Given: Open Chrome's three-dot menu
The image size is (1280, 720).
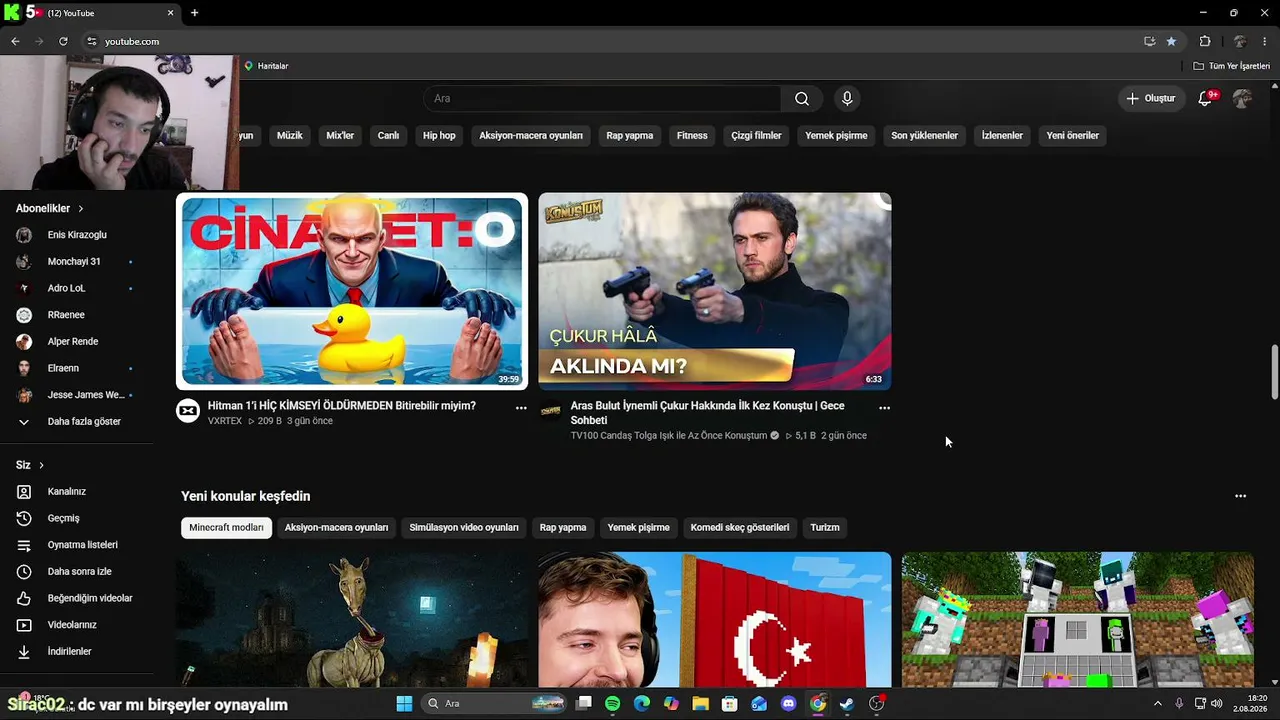Looking at the screenshot, I should coord(1265,41).
